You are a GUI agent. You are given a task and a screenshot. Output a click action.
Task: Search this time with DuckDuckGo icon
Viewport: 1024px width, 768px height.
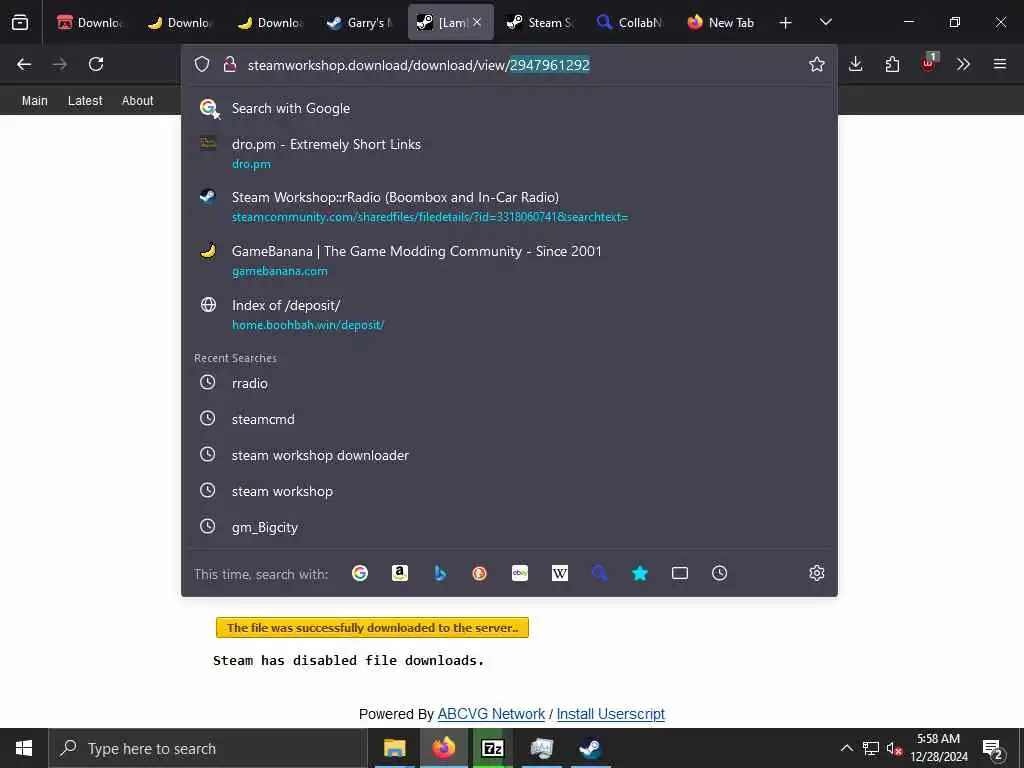tap(479, 573)
